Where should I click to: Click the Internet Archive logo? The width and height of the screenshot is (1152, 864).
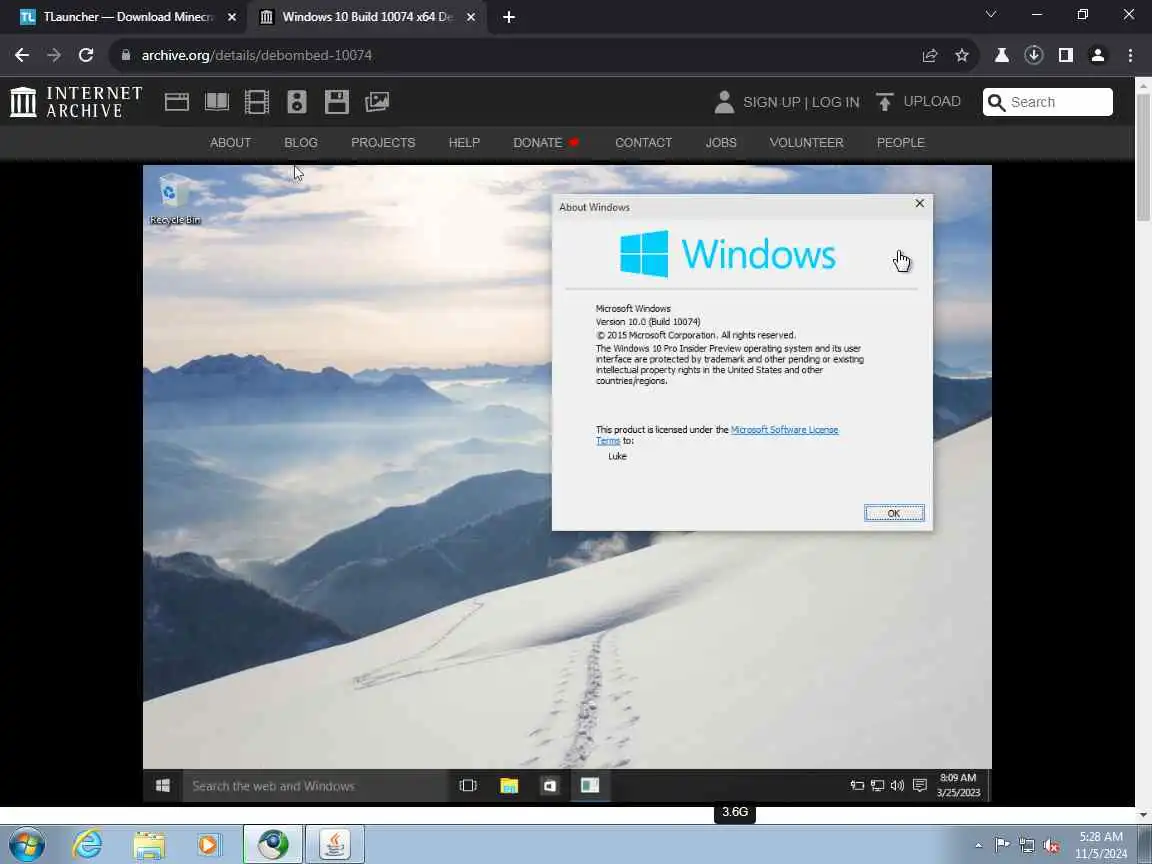click(x=76, y=101)
